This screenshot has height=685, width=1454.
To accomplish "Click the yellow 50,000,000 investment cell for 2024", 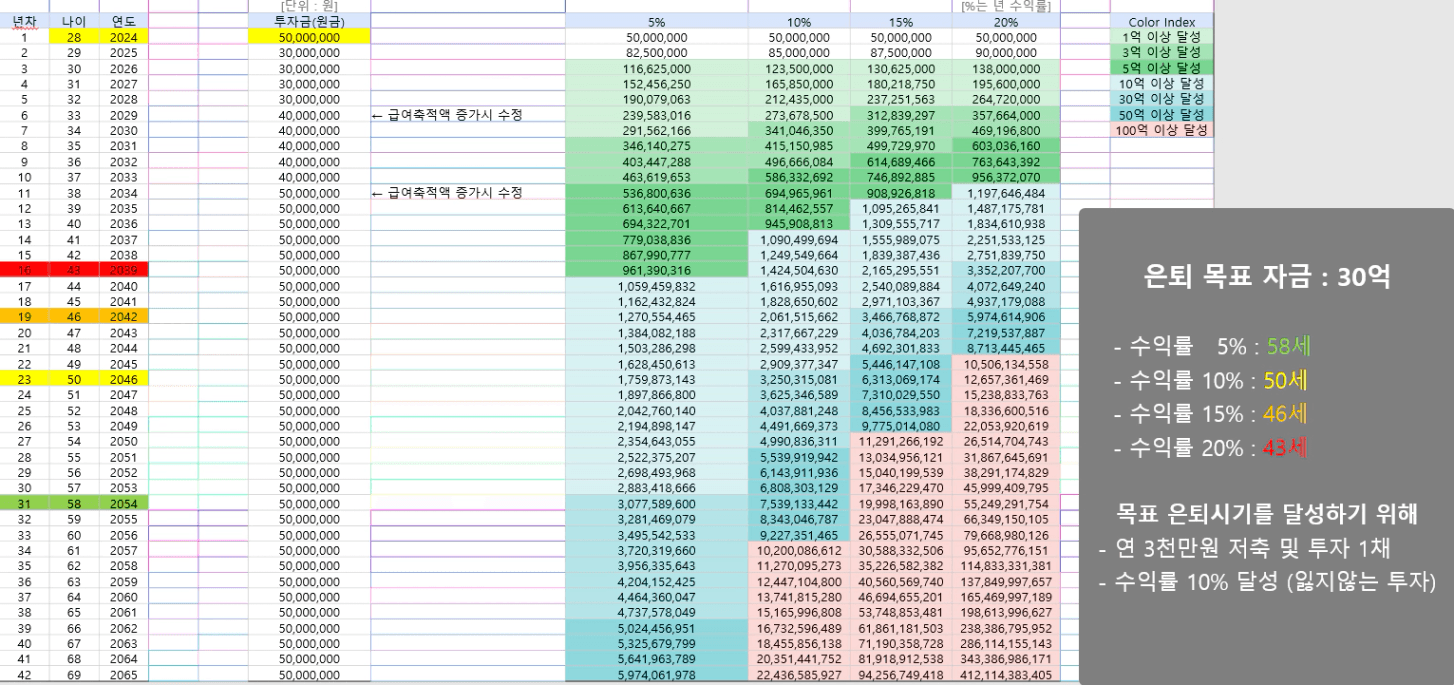I will click(x=308, y=37).
